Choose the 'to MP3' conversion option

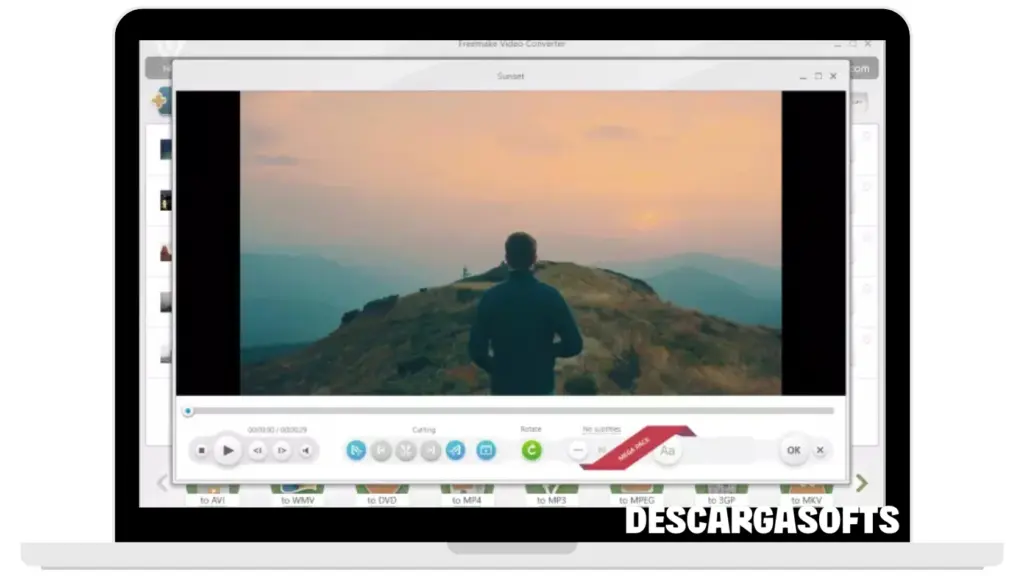pyautogui.click(x=550, y=498)
